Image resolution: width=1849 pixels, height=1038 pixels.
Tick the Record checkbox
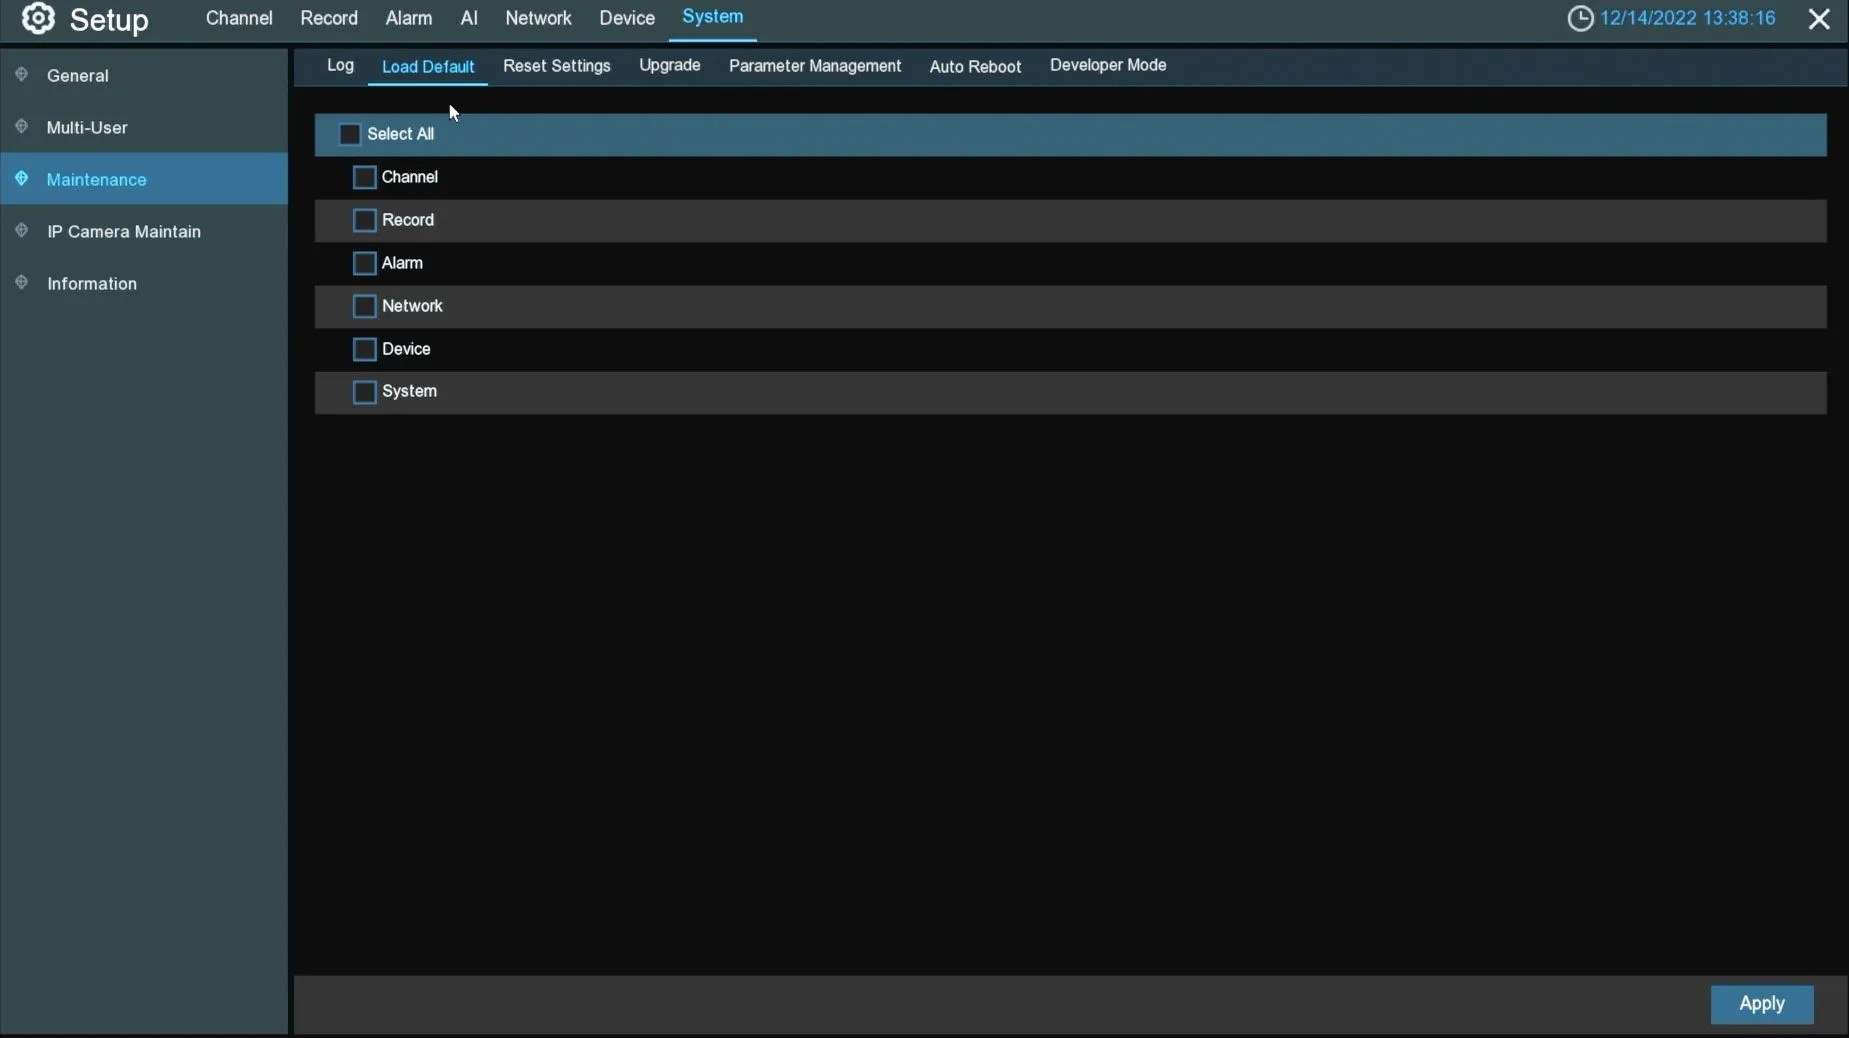pos(365,220)
